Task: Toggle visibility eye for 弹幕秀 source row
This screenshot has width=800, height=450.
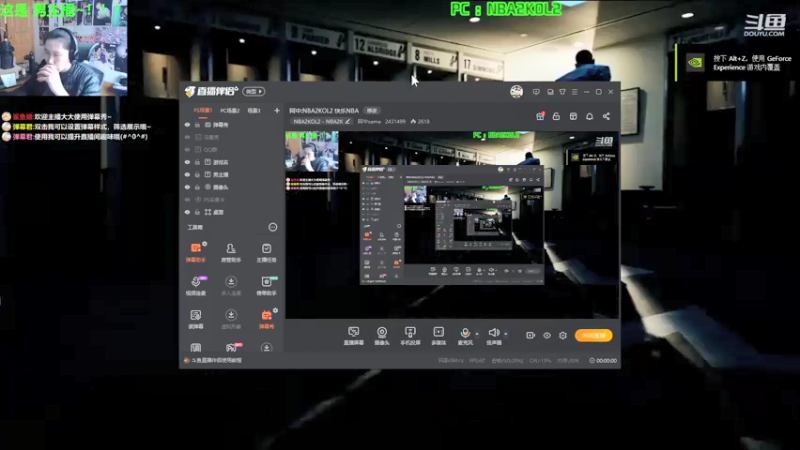Action: 187,125
